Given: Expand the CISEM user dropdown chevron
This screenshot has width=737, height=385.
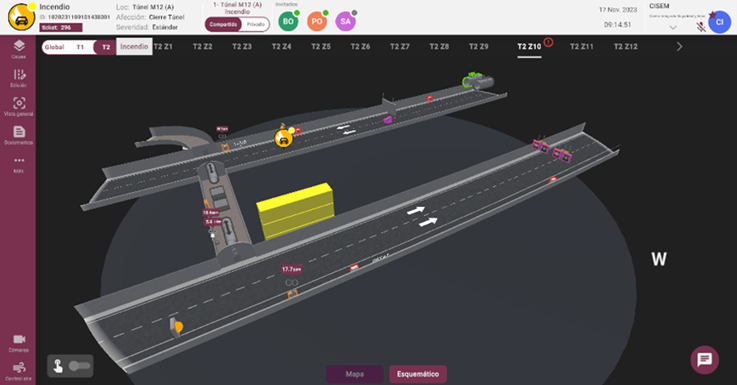Looking at the screenshot, I should pyautogui.click(x=673, y=27).
